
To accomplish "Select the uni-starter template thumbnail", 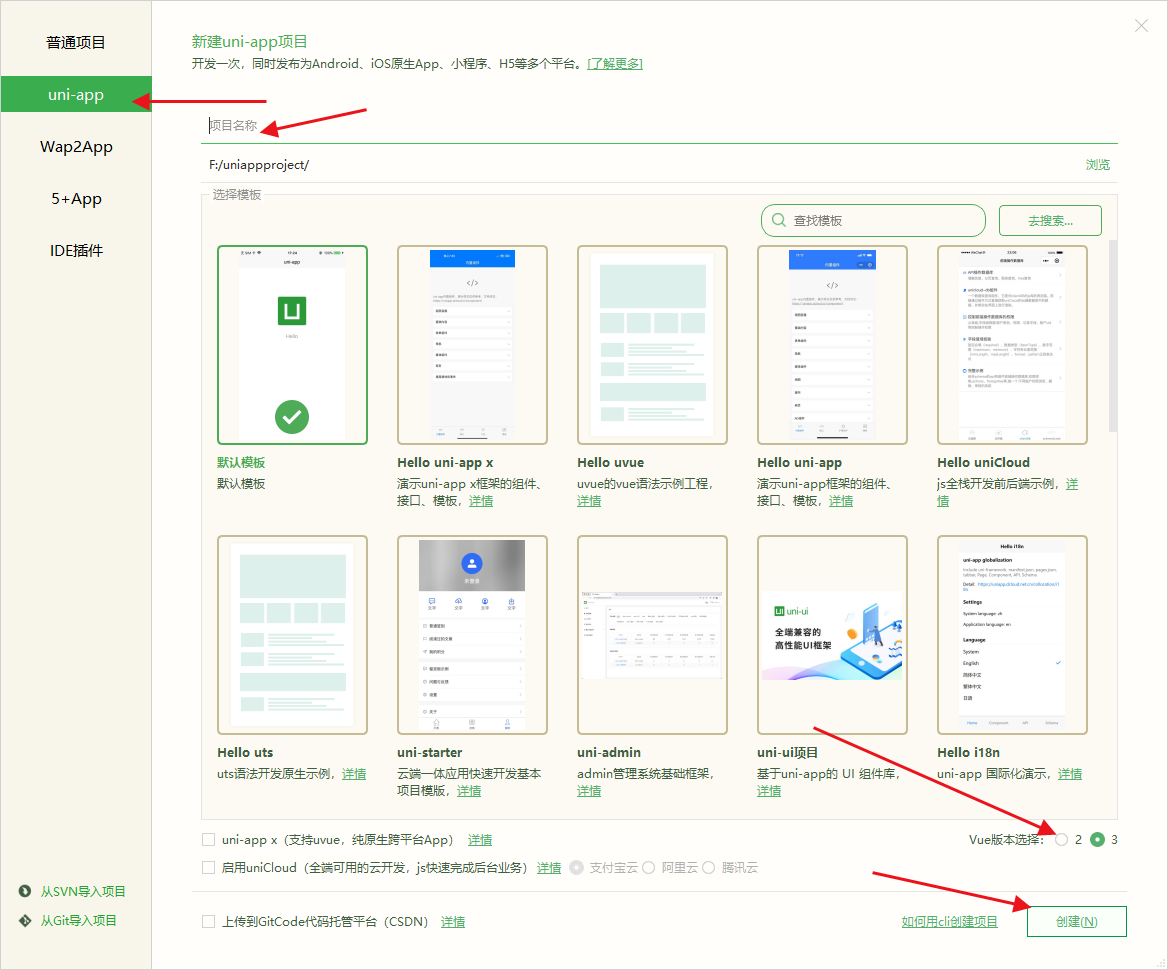I will coord(472,635).
